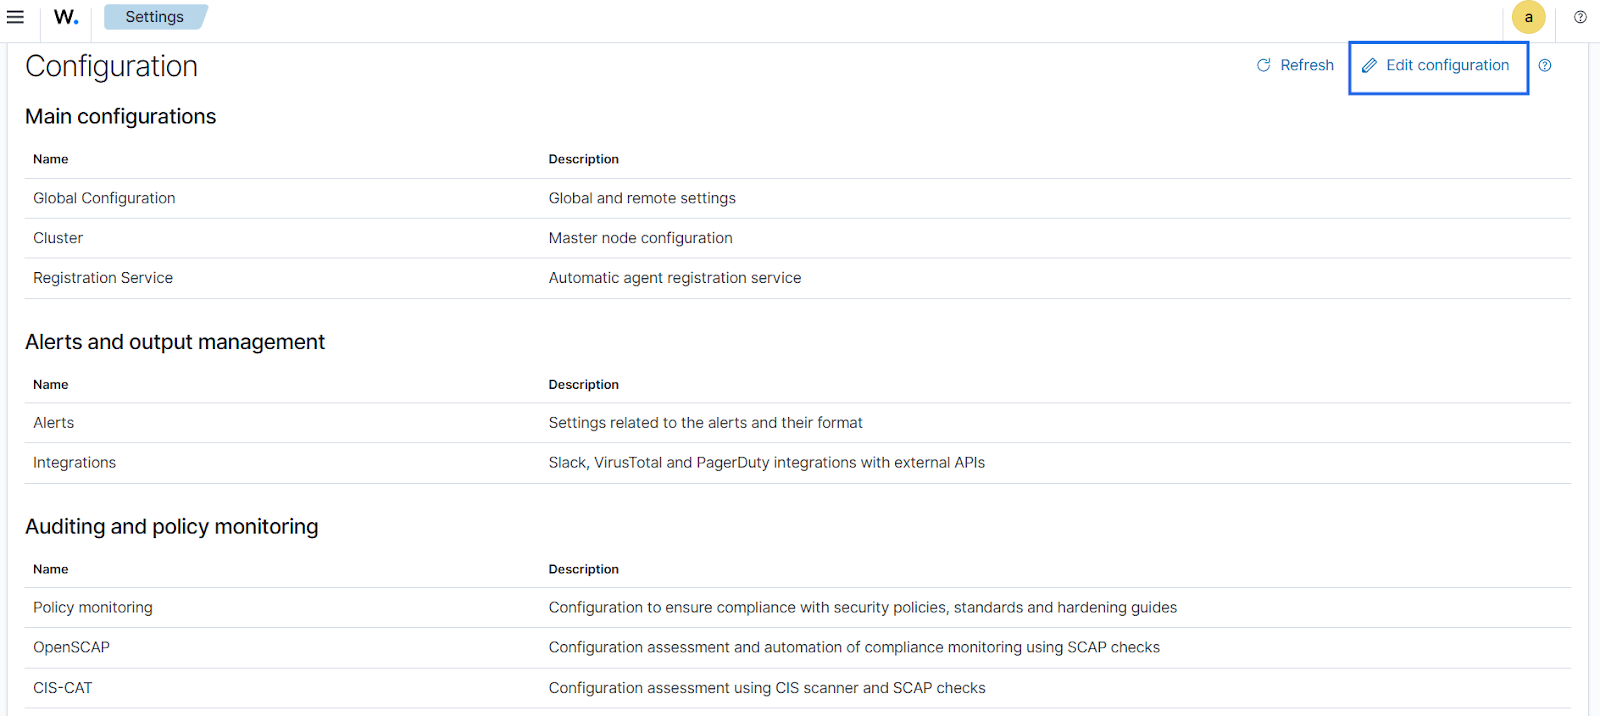Open the user avatar menu
Image resolution: width=1600 pixels, height=716 pixels.
coord(1528,17)
